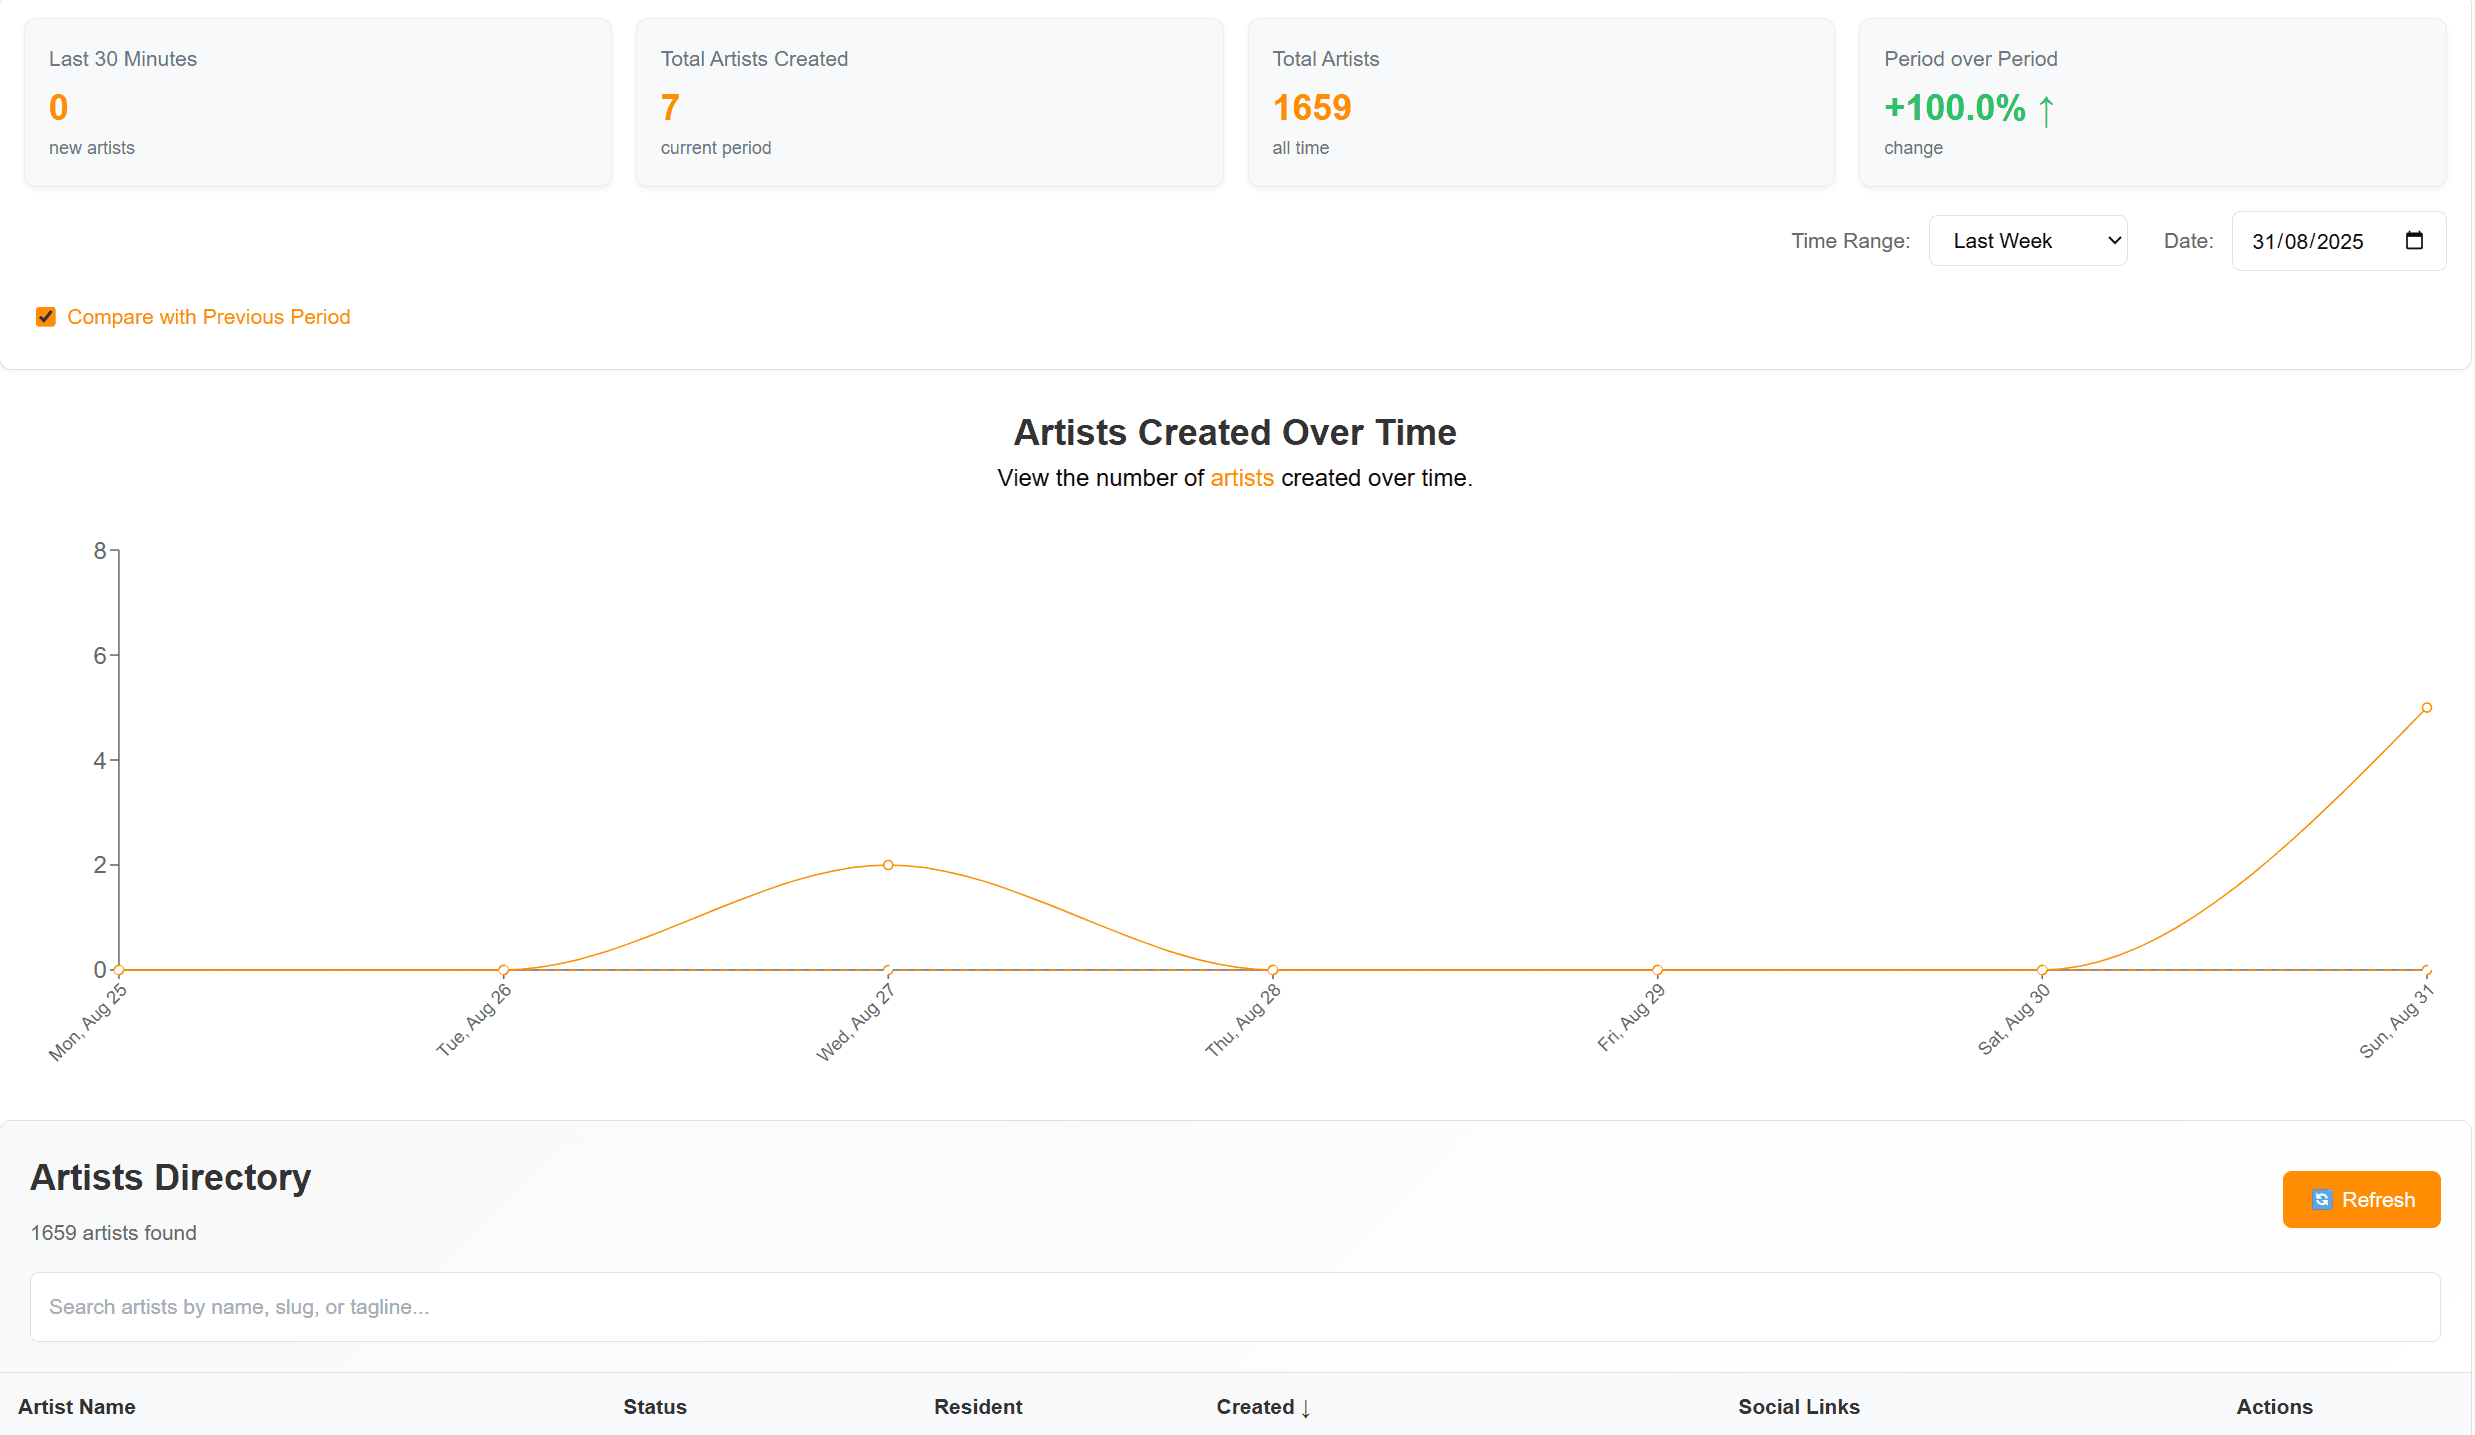This screenshot has width=2475, height=1435.
Task: Open the Time Range dropdown
Action: [x=2029, y=240]
